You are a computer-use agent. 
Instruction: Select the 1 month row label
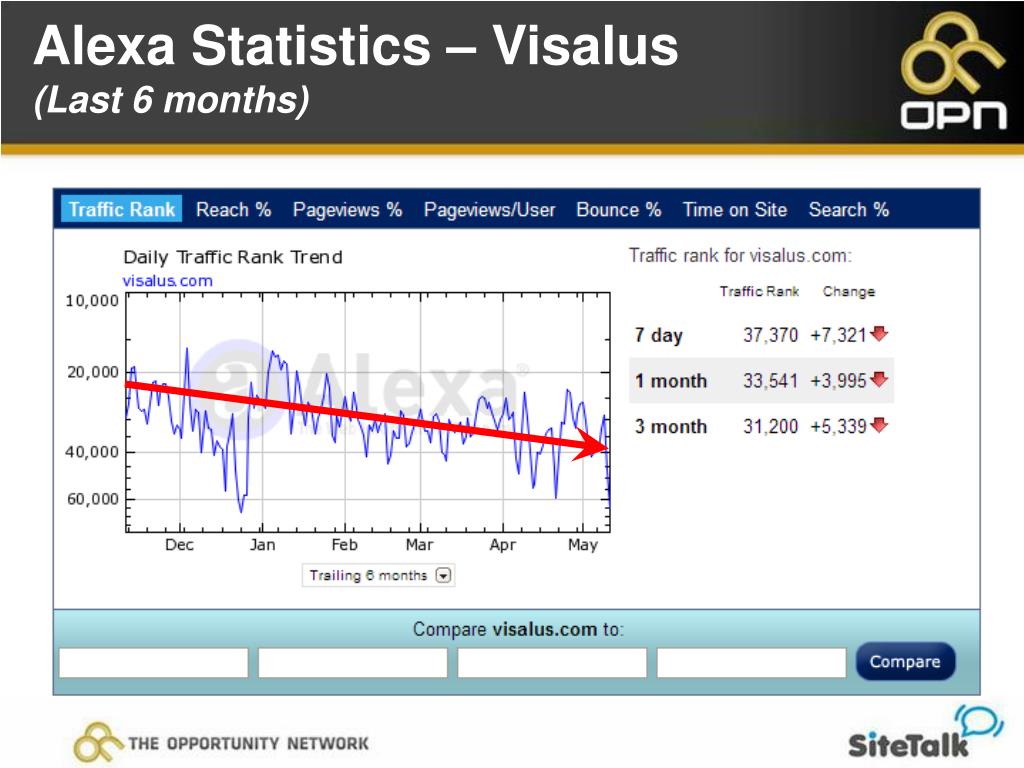pyautogui.click(x=671, y=381)
